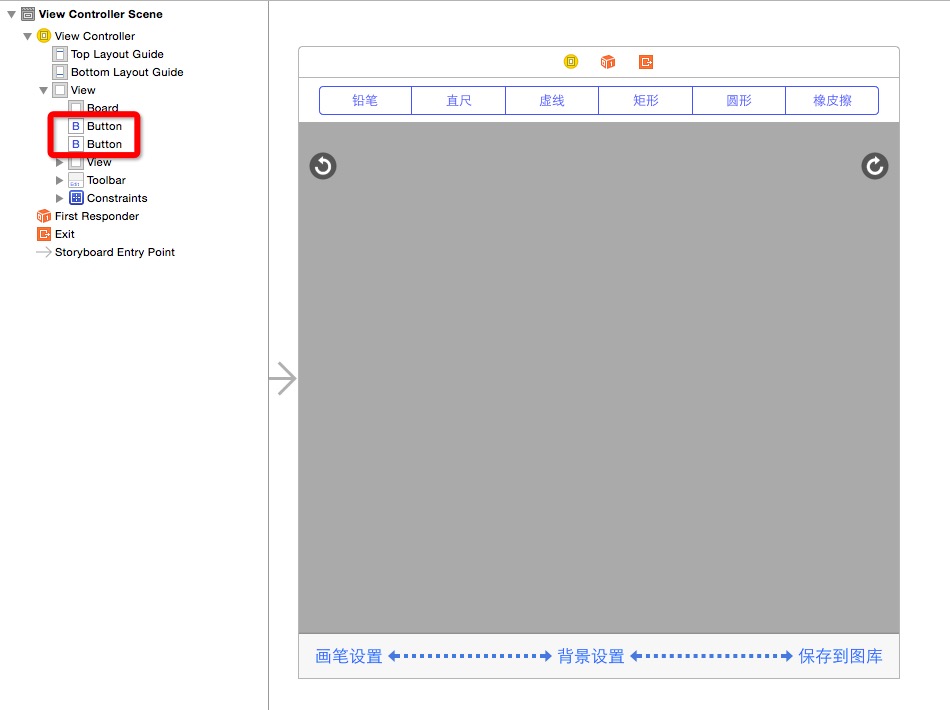950x710 pixels.
Task: Click the gray Board drawing area
Action: coord(599,378)
